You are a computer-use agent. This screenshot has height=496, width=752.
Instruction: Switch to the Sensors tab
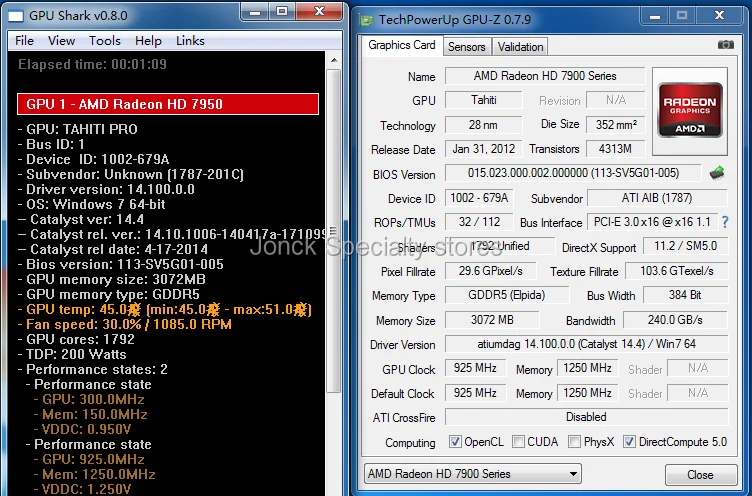[467, 47]
